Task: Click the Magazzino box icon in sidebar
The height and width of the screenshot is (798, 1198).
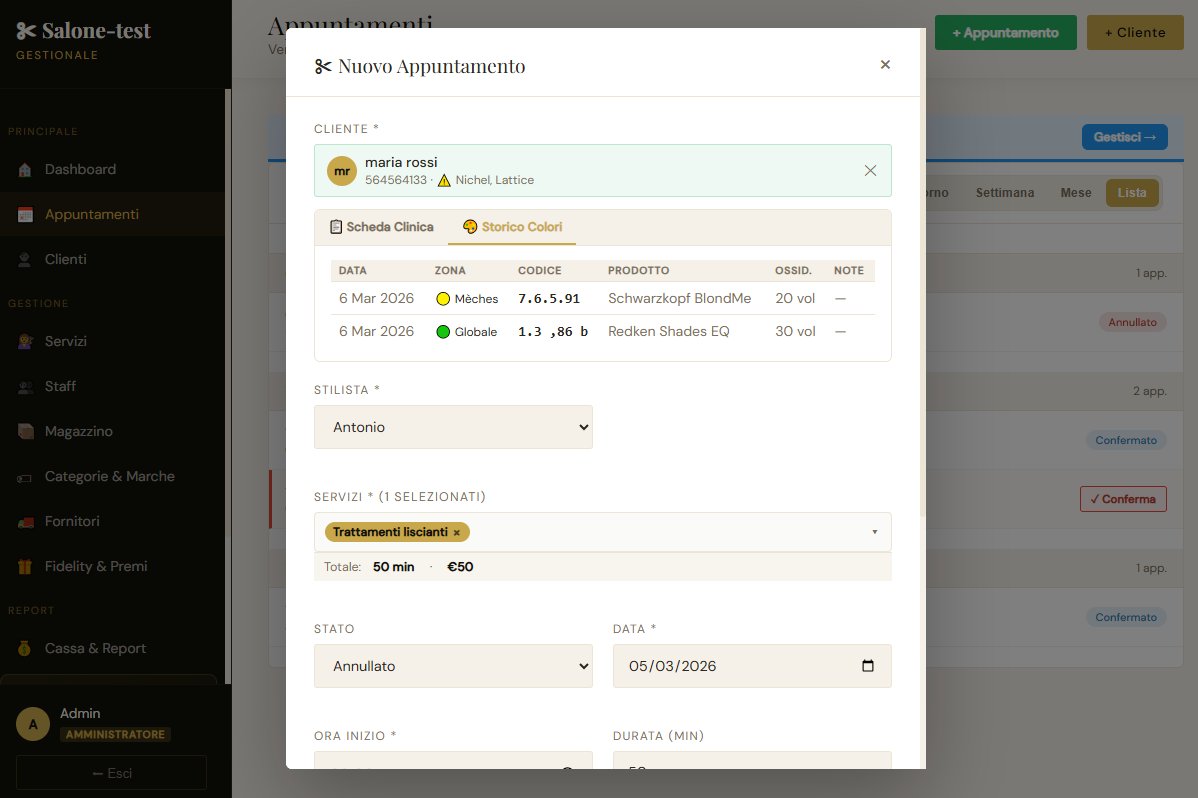Action: click(x=24, y=432)
